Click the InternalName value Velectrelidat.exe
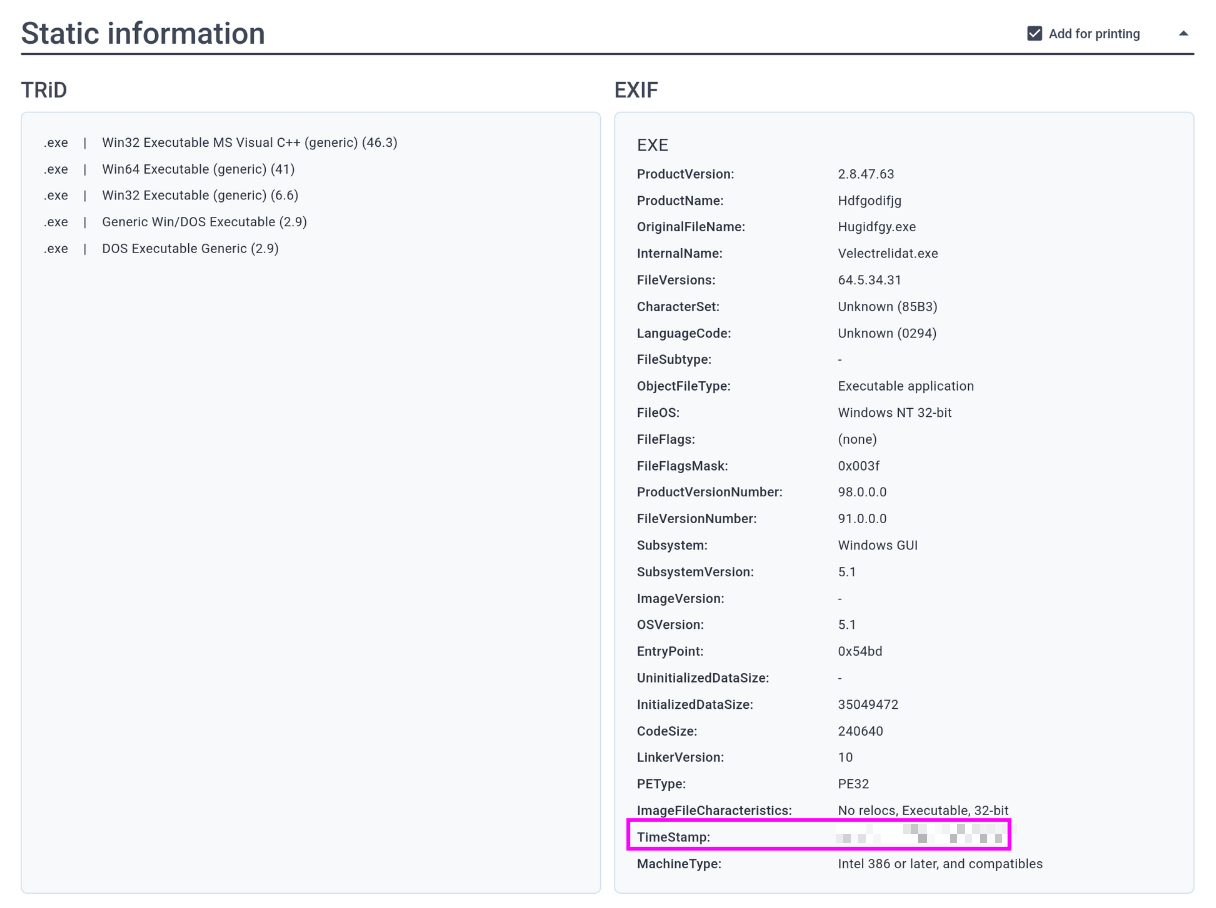This screenshot has height=908, width=1216. click(888, 254)
